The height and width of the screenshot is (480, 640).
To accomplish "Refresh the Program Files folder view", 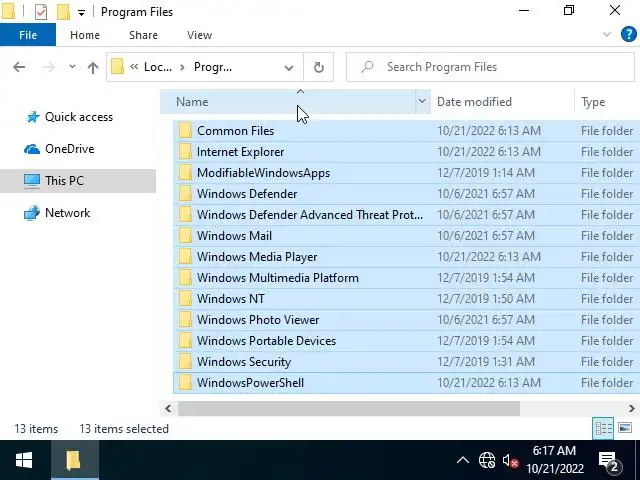I will pos(319,67).
